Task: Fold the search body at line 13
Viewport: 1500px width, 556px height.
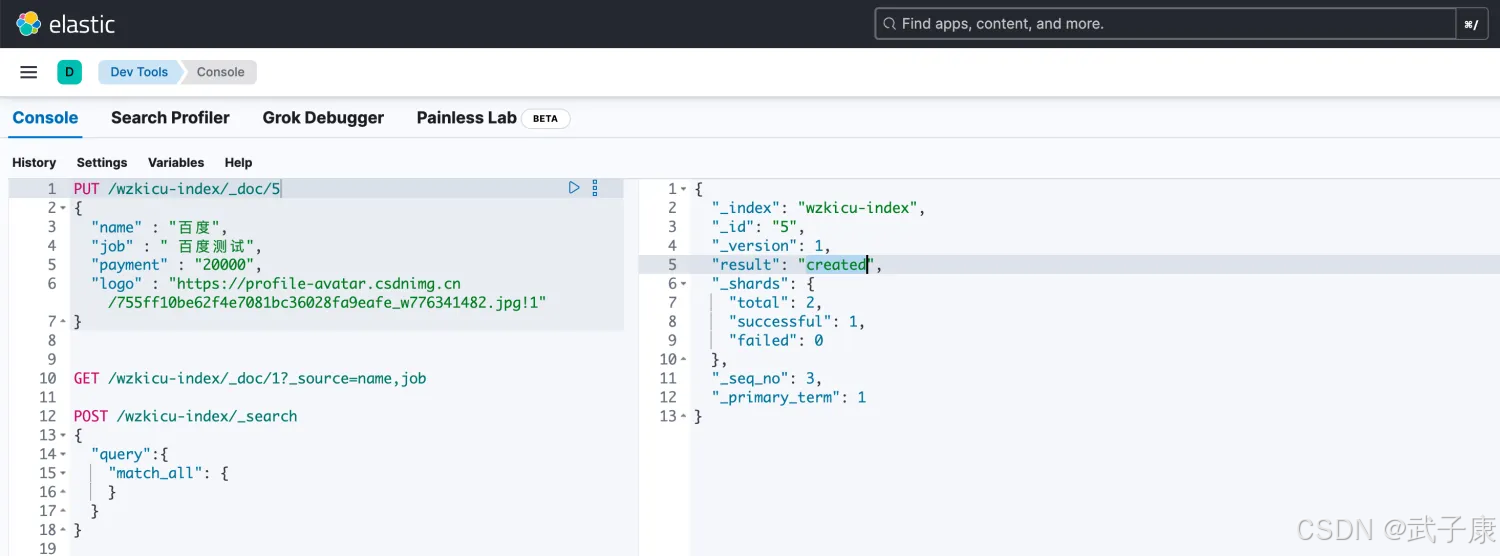Action: pos(64,435)
